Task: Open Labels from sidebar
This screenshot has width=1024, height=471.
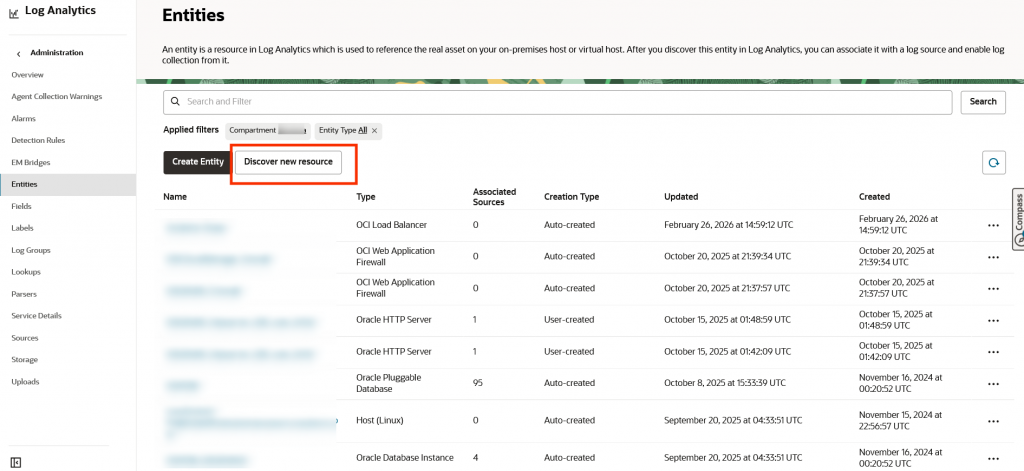Action: click(x=22, y=228)
